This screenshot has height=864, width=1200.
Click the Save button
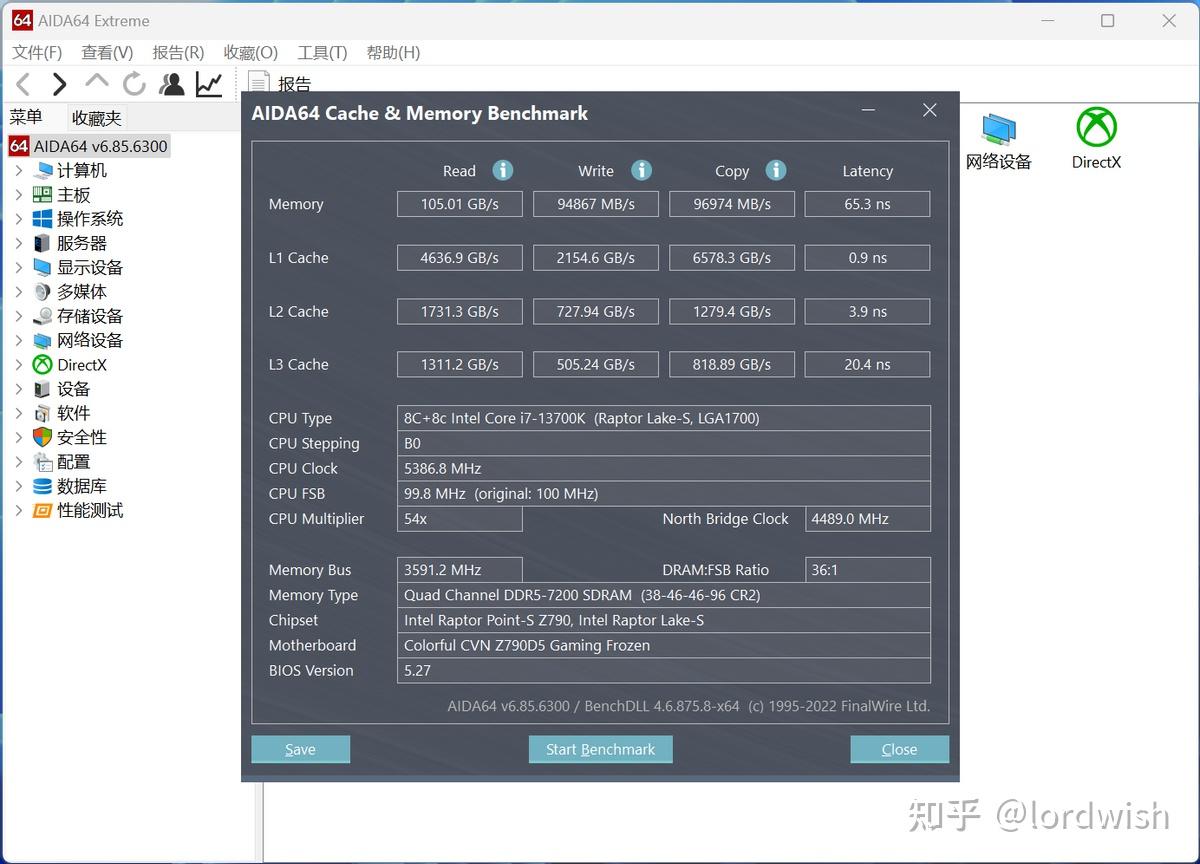pyautogui.click(x=300, y=749)
